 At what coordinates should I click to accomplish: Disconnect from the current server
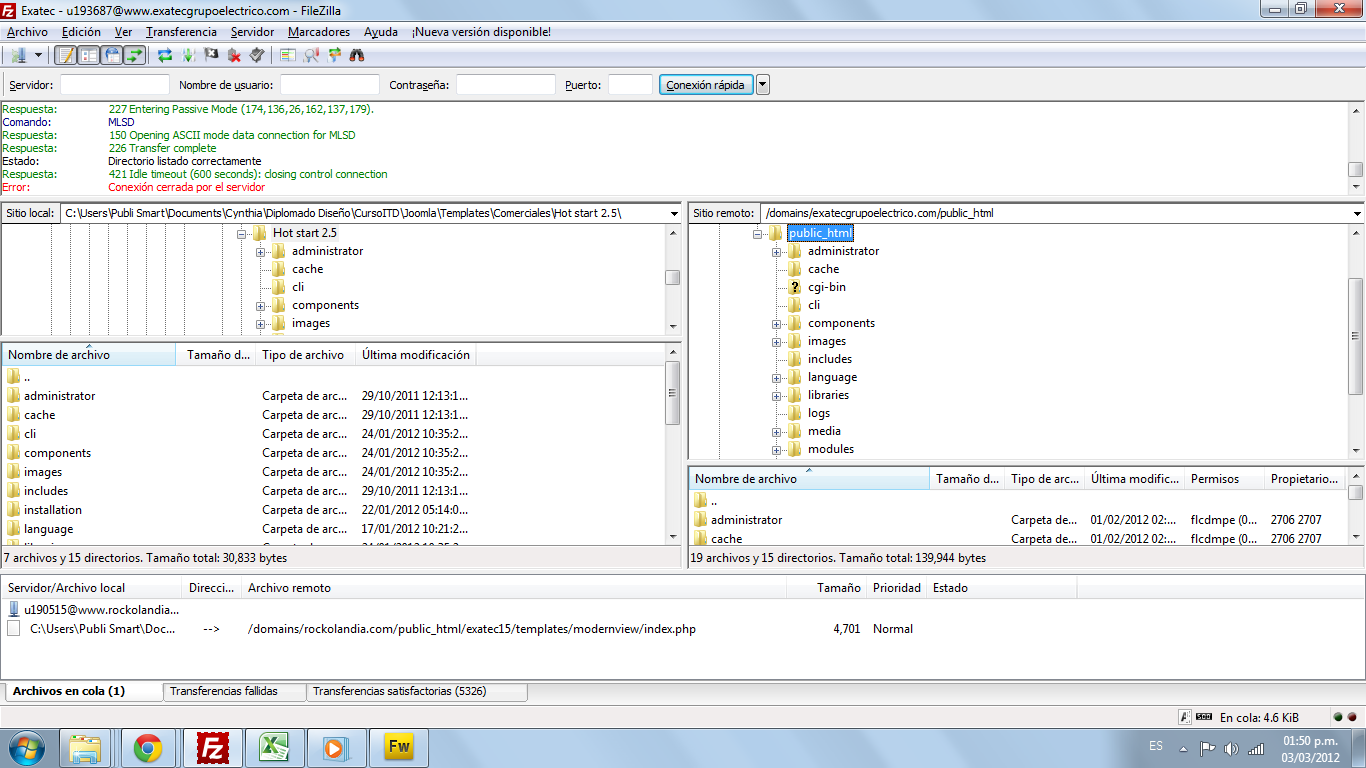point(234,55)
